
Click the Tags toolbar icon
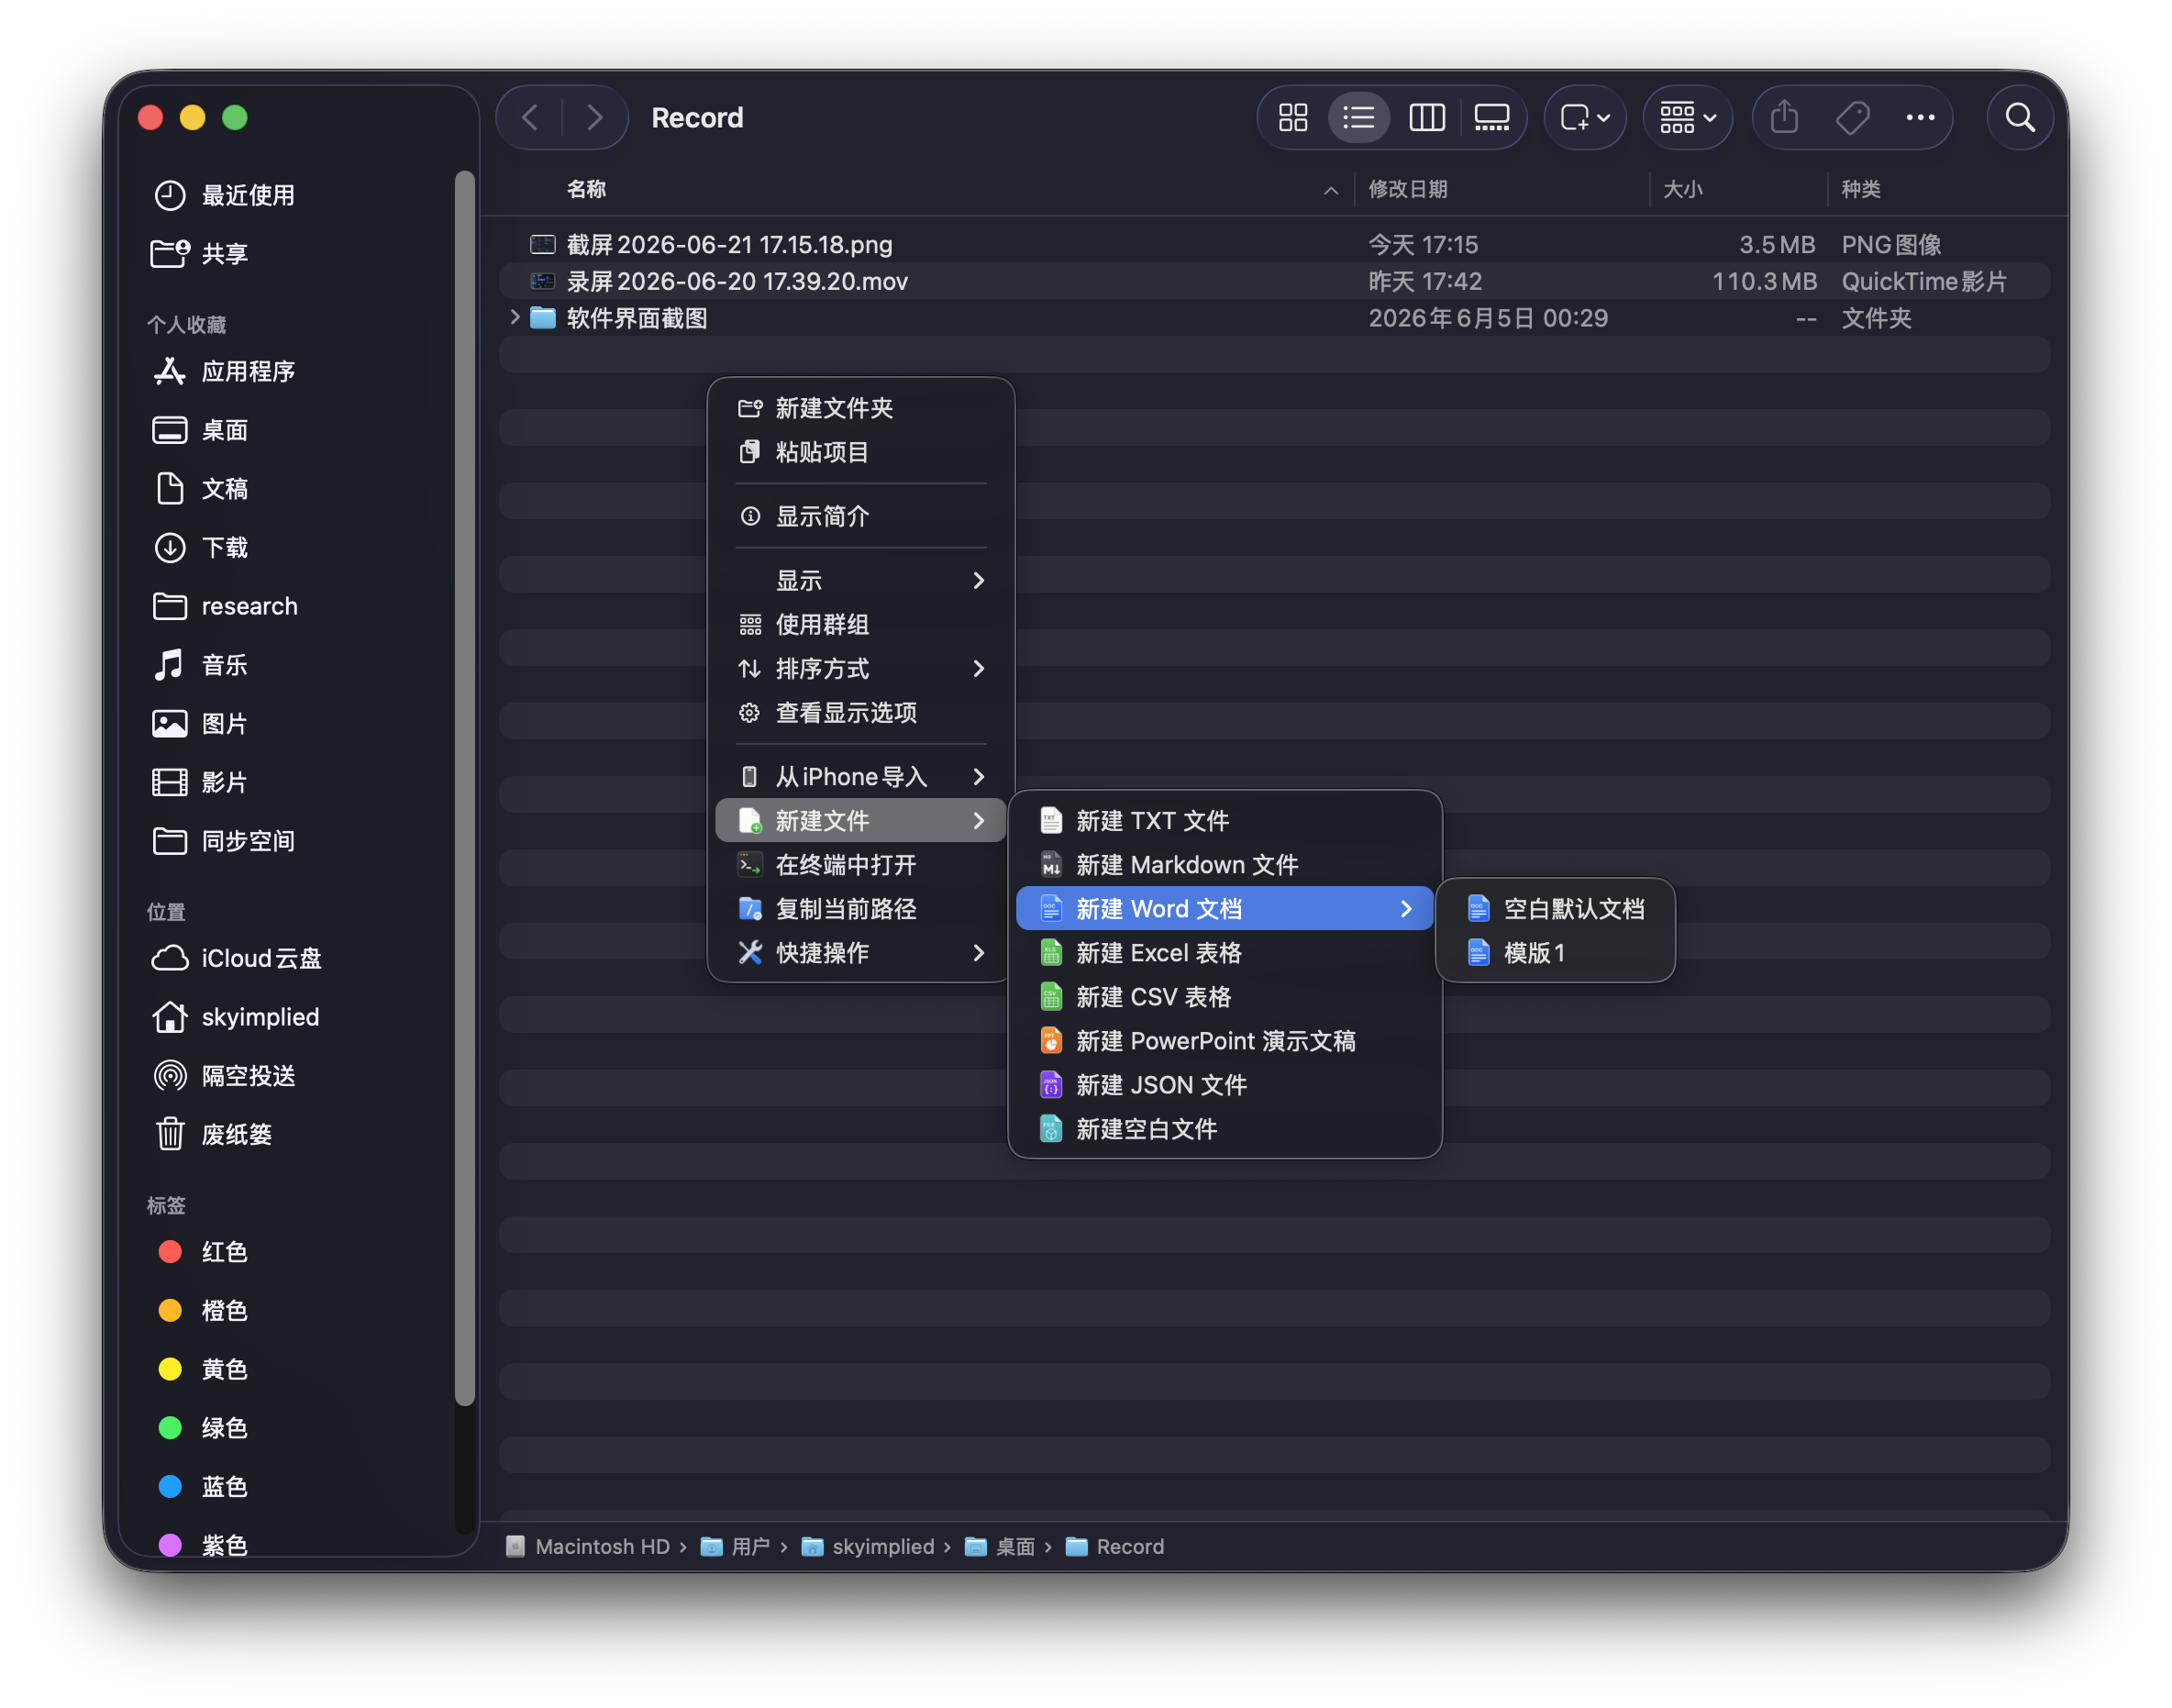1852,118
